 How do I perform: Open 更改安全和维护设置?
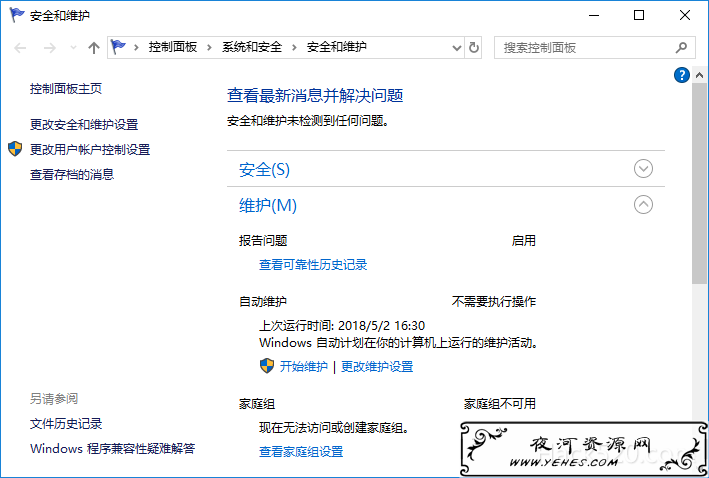(84, 125)
